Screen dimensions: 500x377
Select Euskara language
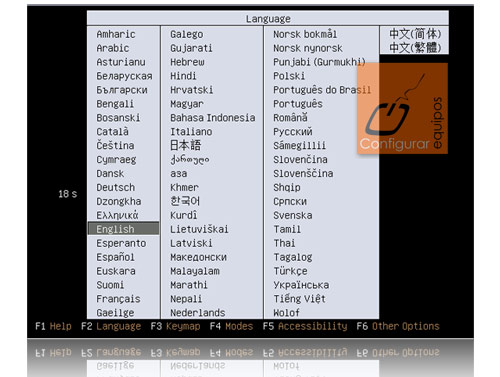pyautogui.click(x=116, y=271)
